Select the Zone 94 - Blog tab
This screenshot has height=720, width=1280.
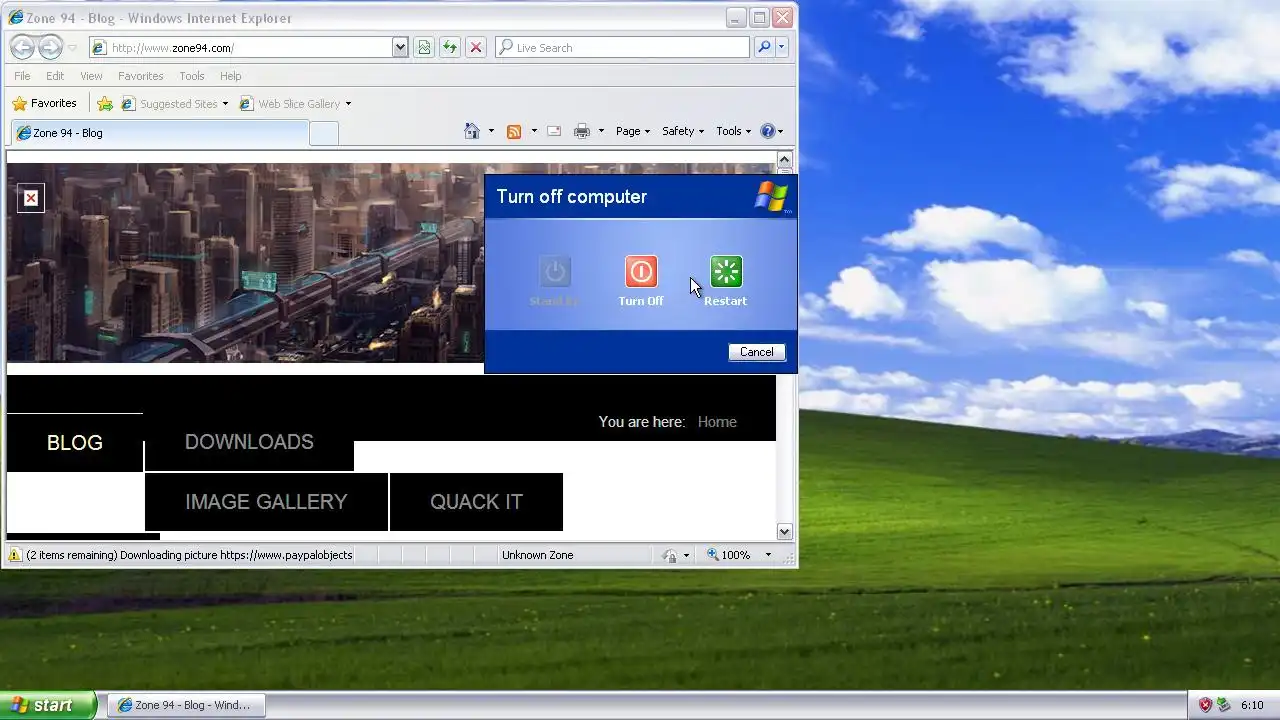click(x=160, y=133)
